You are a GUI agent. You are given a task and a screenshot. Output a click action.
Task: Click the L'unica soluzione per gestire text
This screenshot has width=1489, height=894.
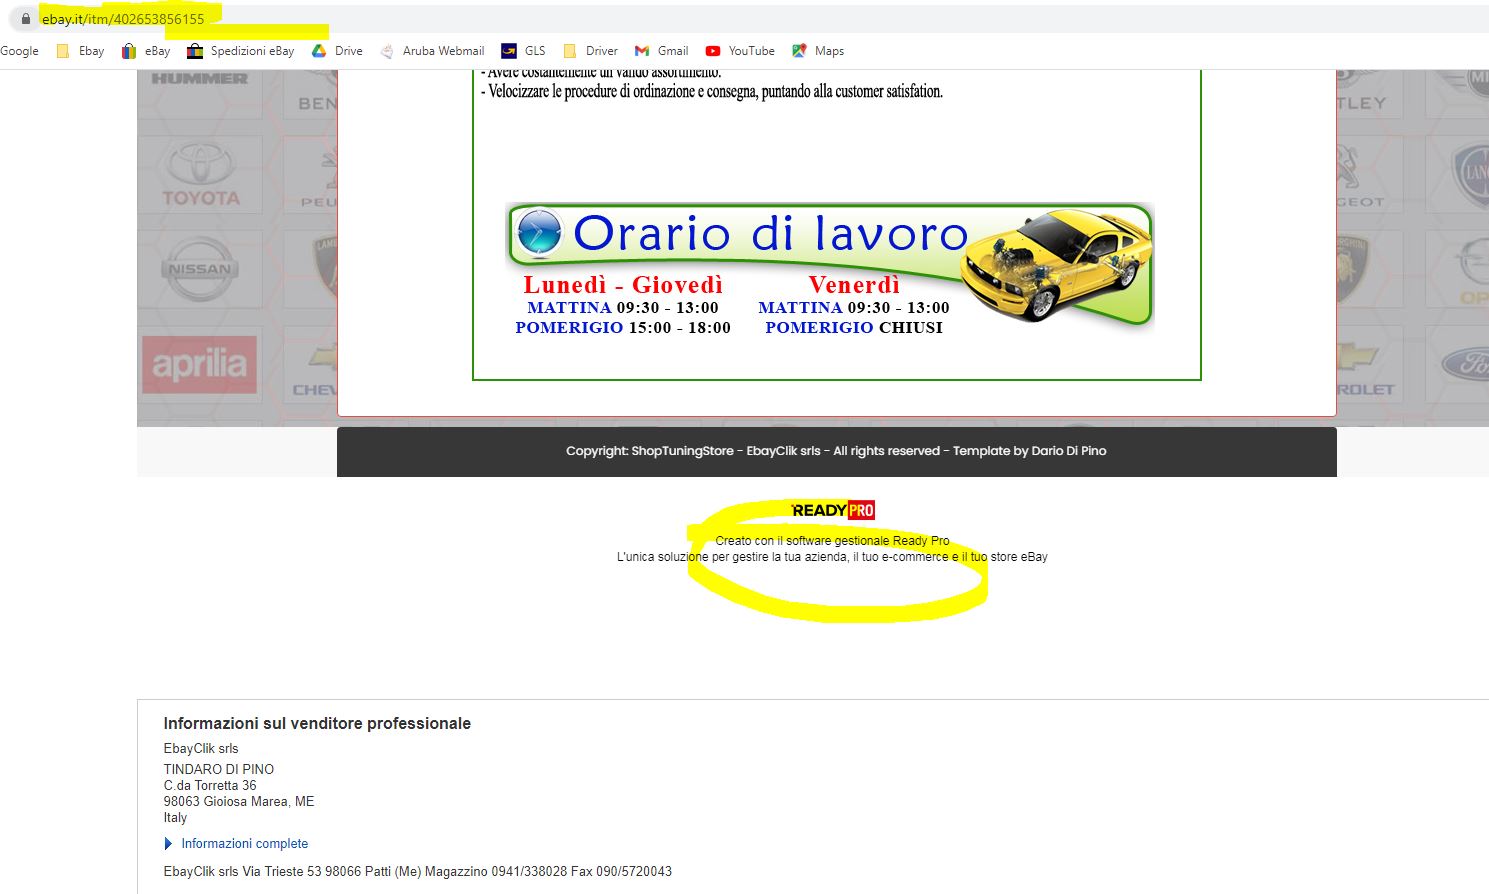832,557
